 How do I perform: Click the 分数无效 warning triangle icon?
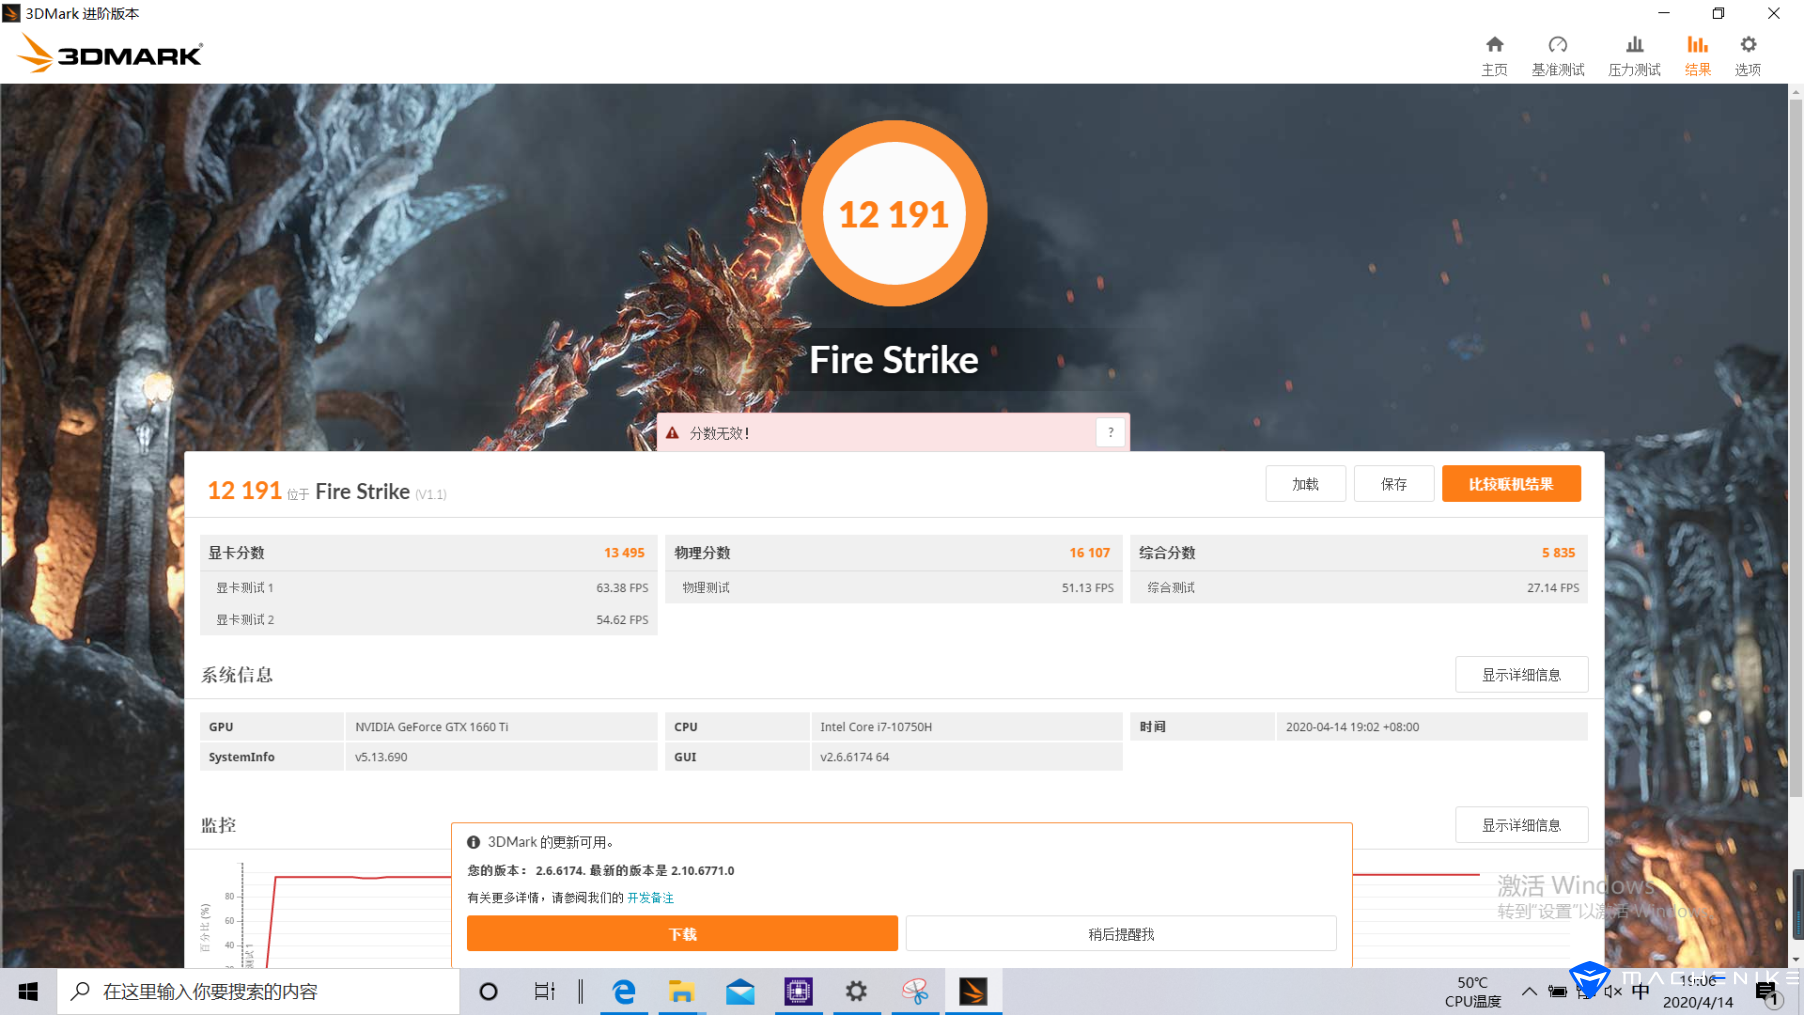click(673, 433)
